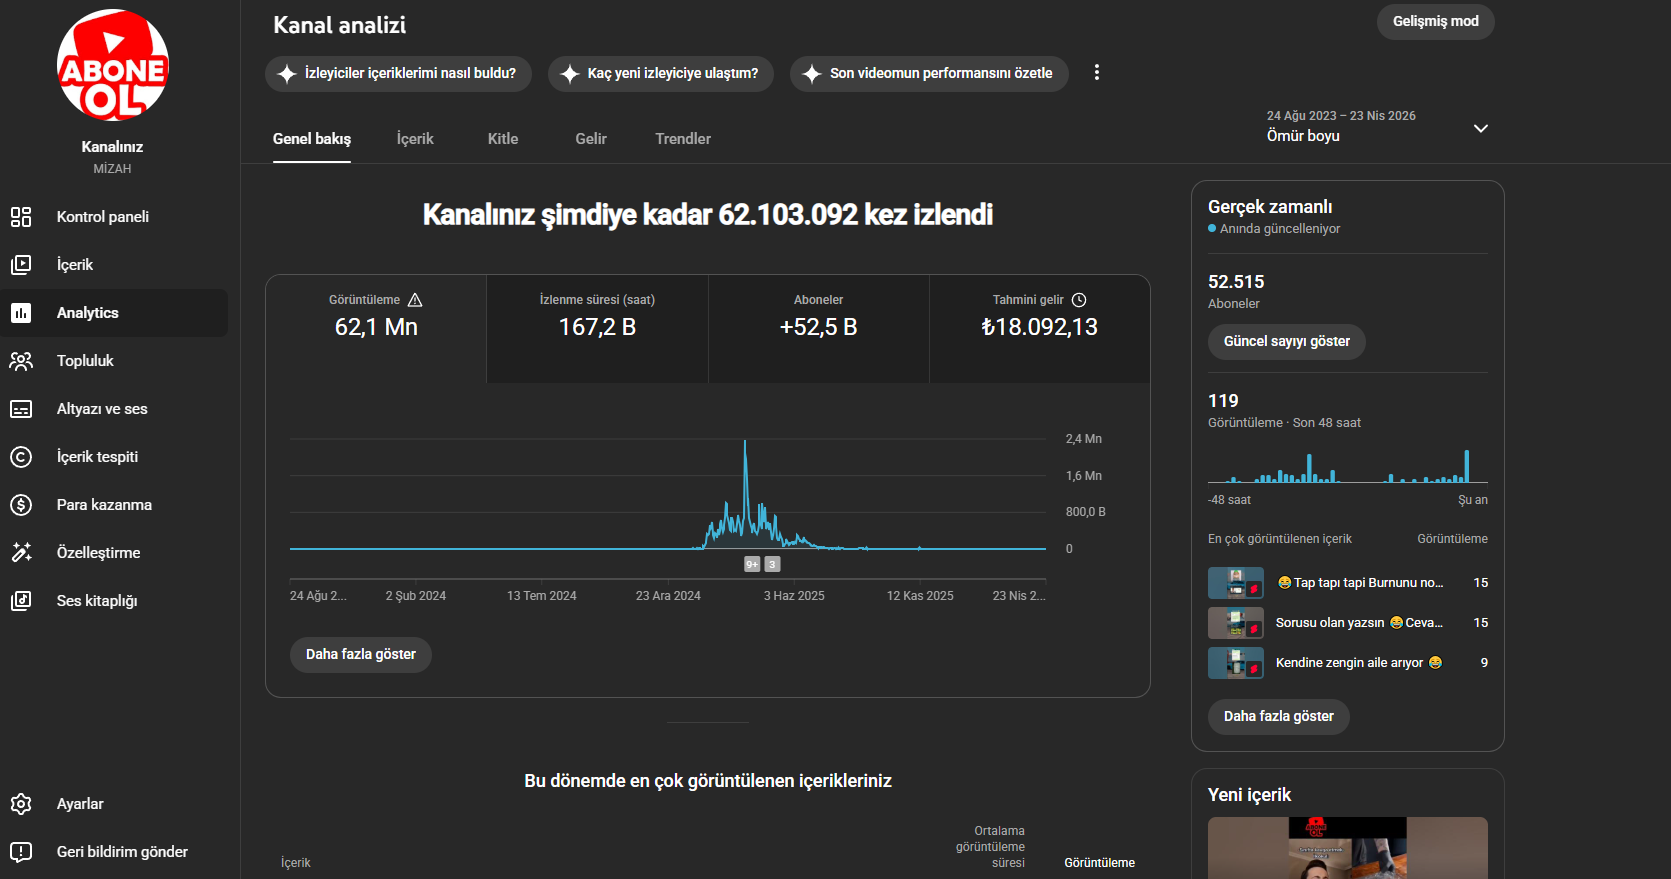Open the Ayarlar gear icon
Screen dimensions: 1671x879
point(21,804)
